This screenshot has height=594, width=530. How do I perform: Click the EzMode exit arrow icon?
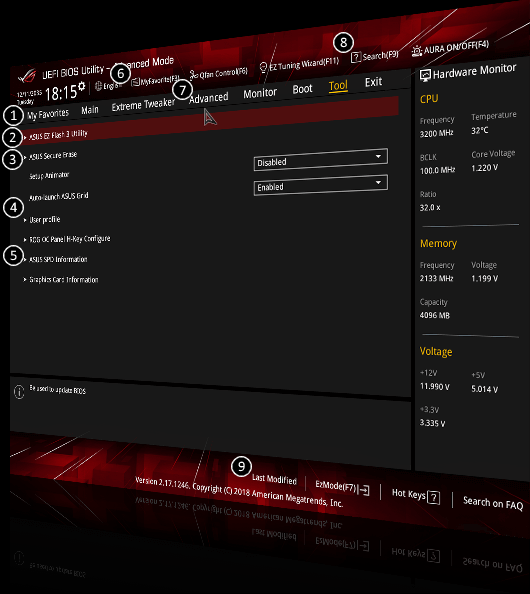pos(364,490)
